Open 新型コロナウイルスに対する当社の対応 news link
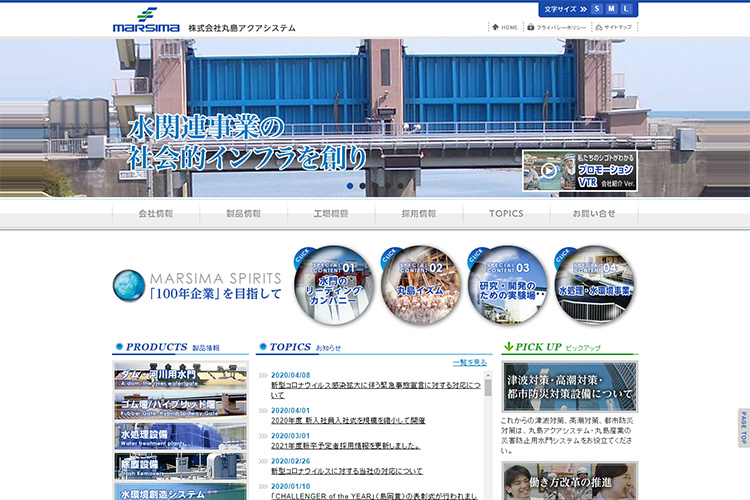This screenshot has width=750, height=500. point(347,471)
